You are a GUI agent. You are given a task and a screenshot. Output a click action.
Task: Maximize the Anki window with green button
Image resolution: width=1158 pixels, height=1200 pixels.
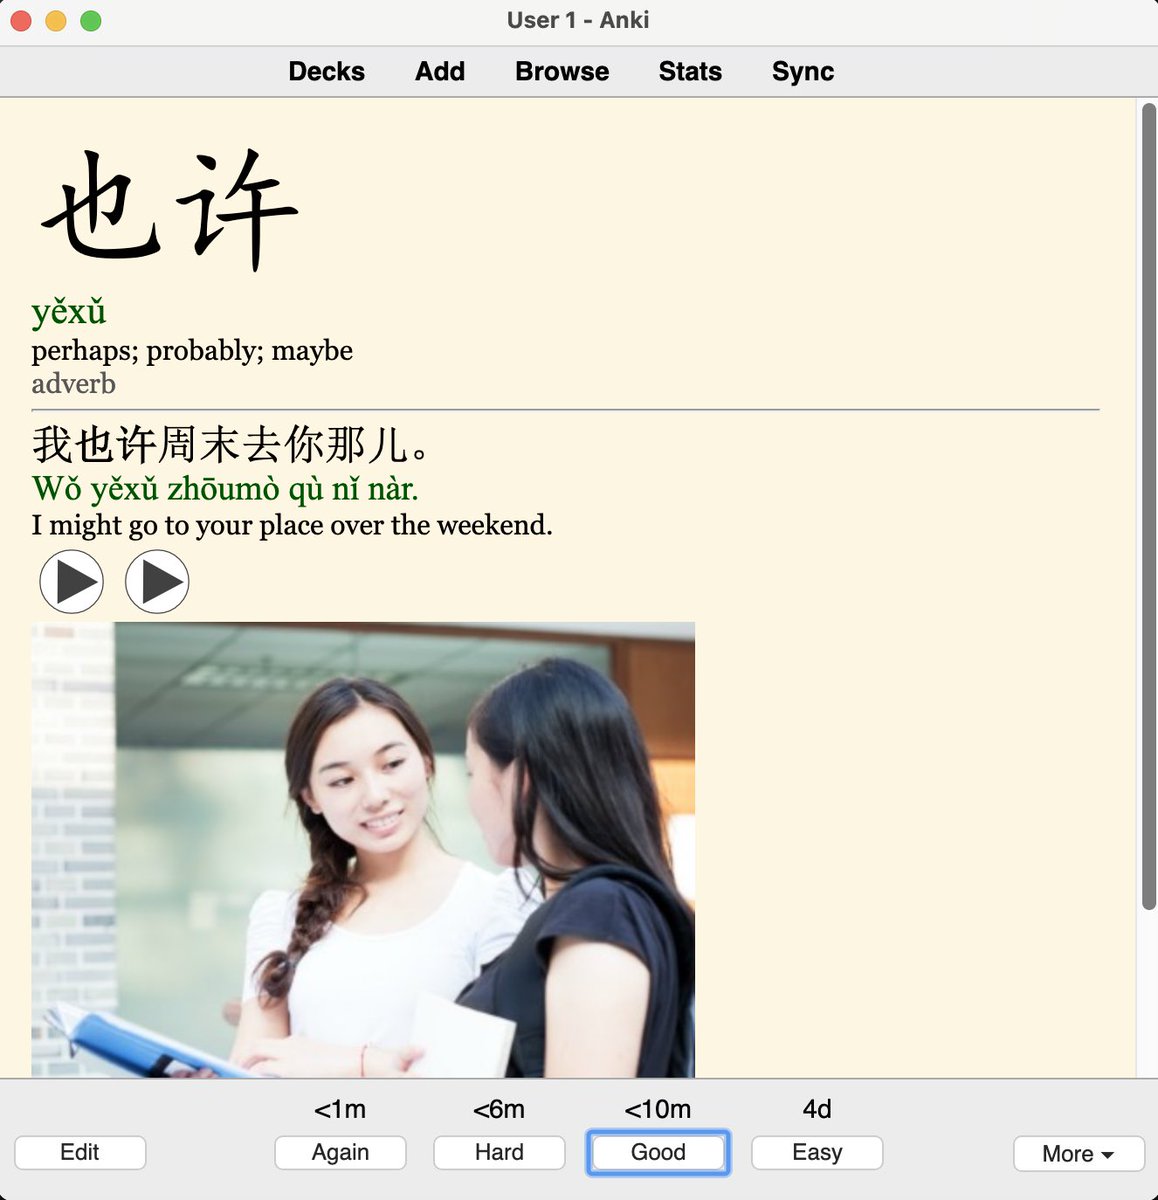pos(91,20)
